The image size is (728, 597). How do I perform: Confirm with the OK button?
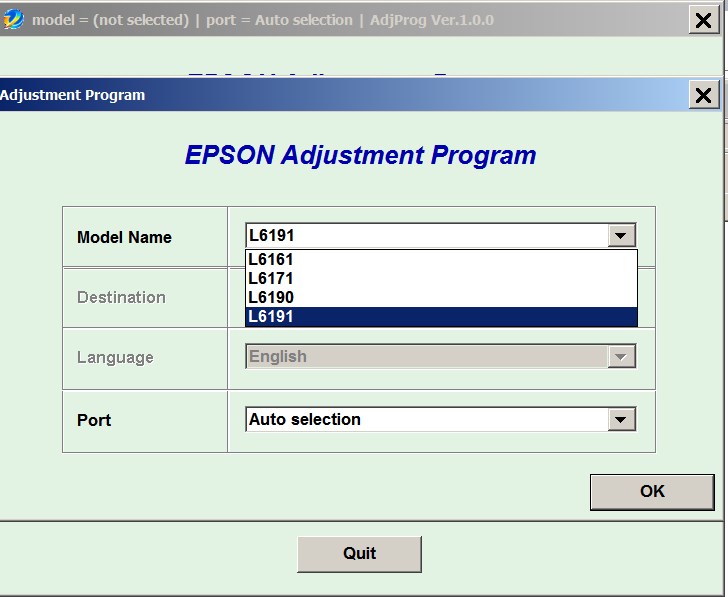click(652, 492)
